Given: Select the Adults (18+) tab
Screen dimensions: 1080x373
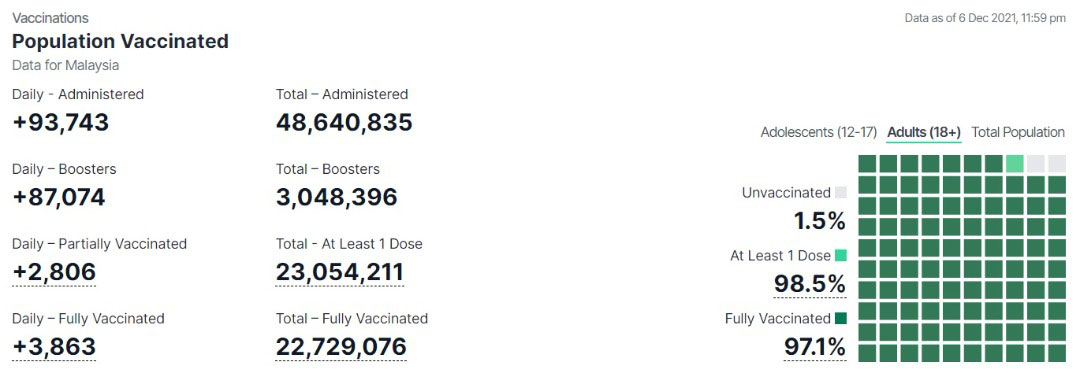Looking at the screenshot, I should [x=924, y=132].
